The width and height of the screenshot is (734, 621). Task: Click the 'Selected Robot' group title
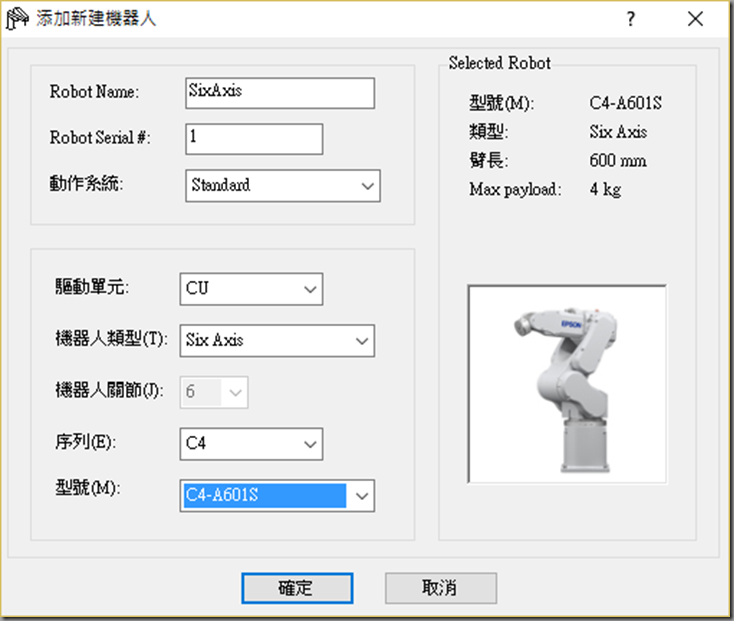499,63
